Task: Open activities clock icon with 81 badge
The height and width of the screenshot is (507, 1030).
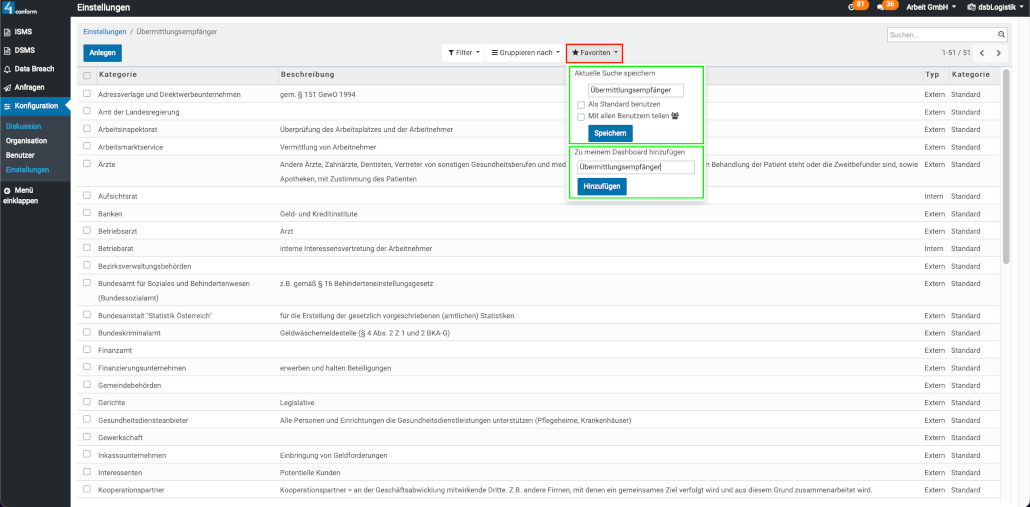Action: [x=851, y=7]
